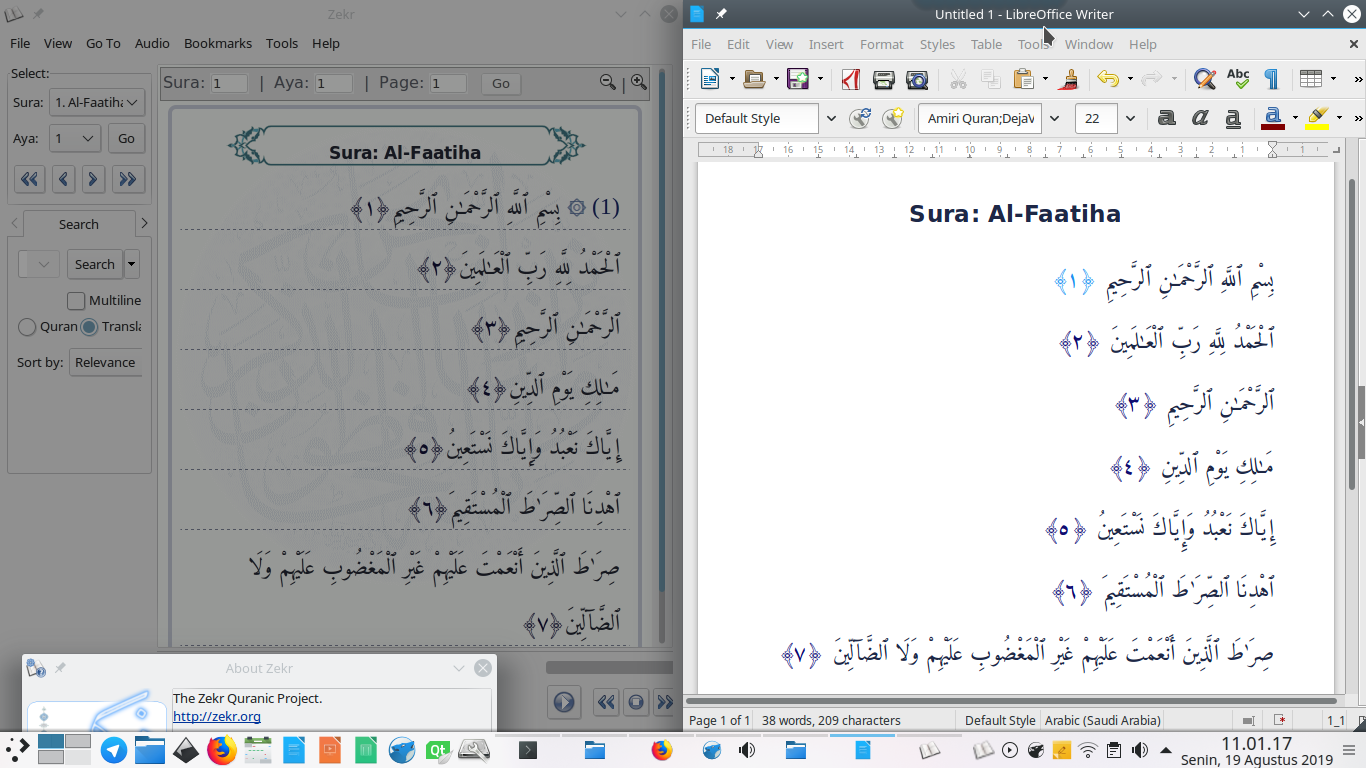Select the Clone Formatting brush in Writer
The width and height of the screenshot is (1366, 768).
coord(1068,79)
